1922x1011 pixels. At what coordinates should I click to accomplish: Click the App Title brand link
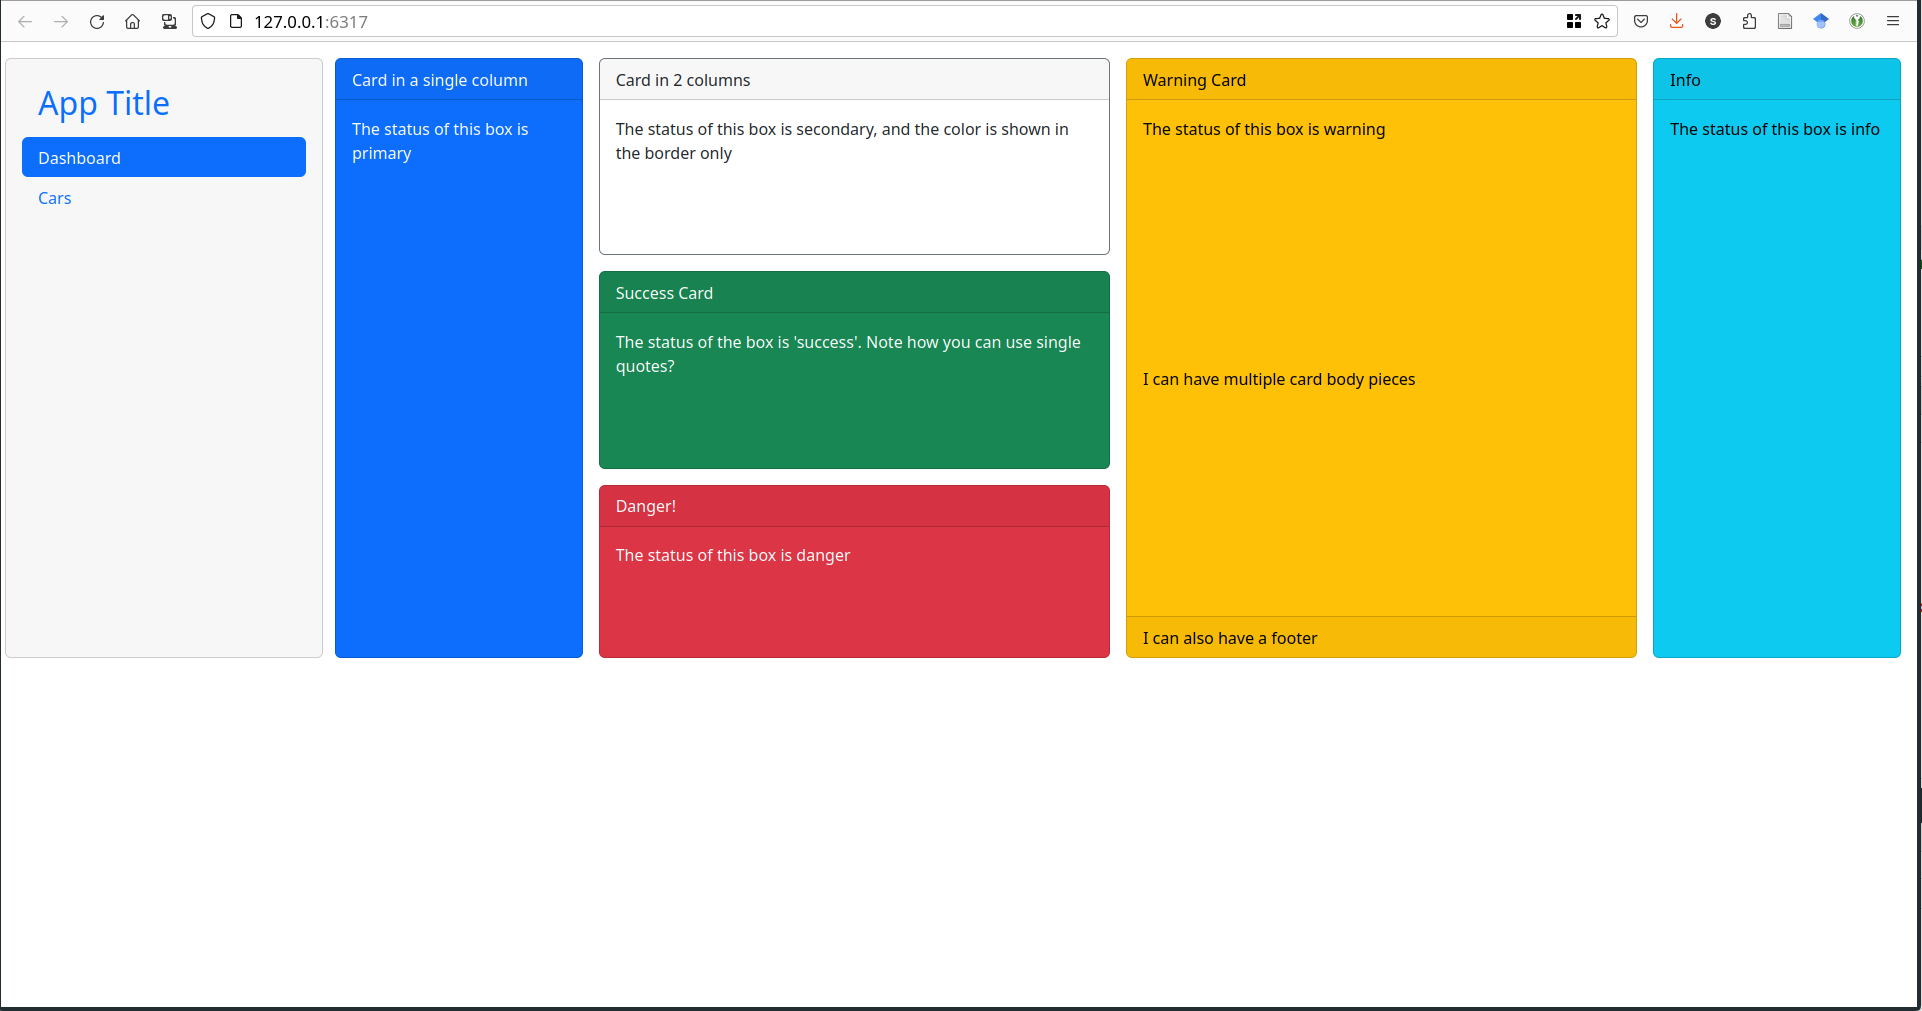[104, 103]
